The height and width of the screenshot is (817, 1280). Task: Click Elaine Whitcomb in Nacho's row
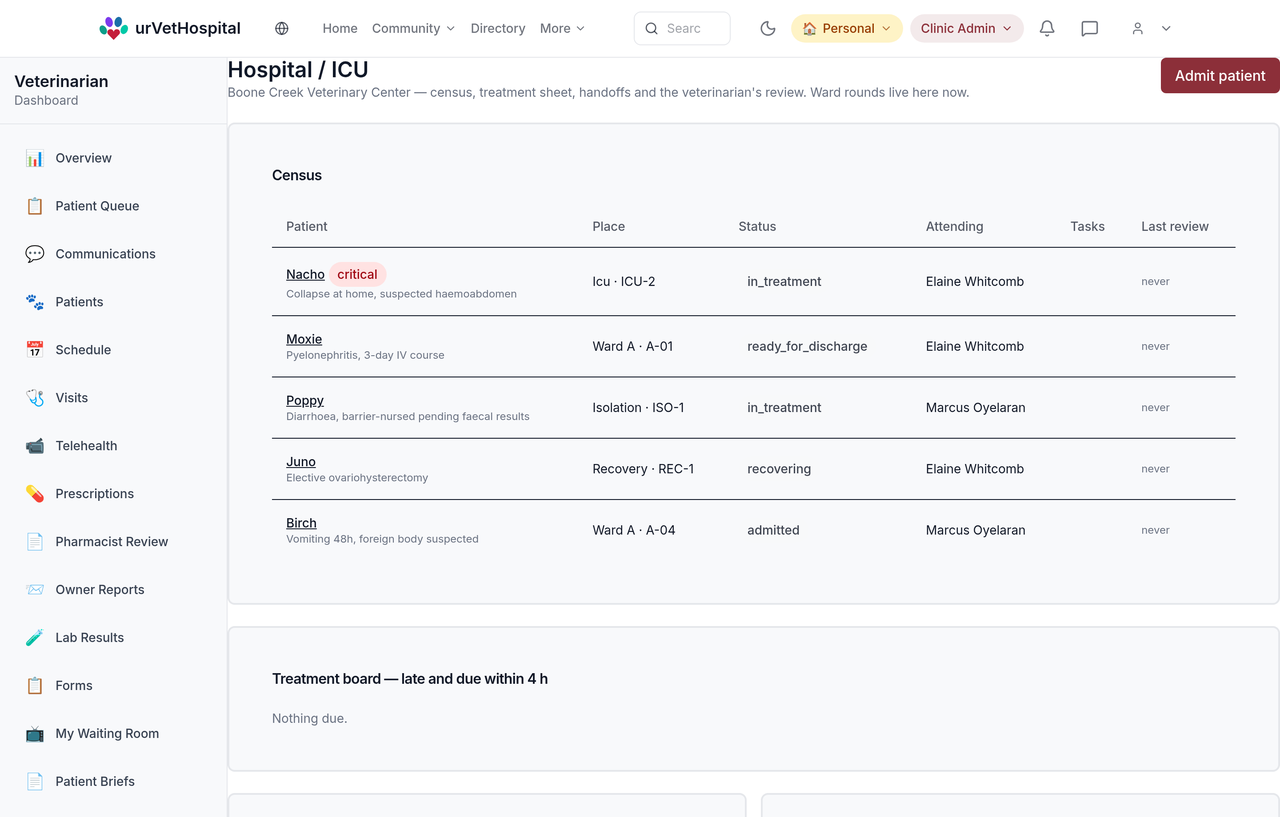(975, 281)
